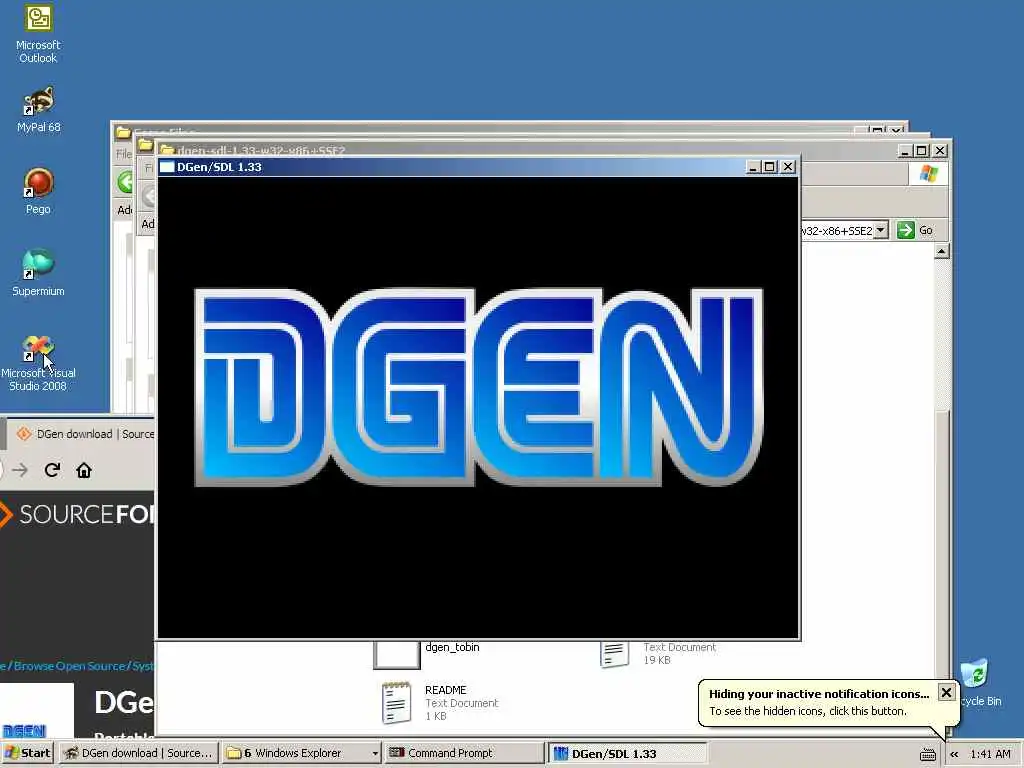Viewport: 1024px width, 768px height.
Task: Maximize the DGen/SDL 1.33 window
Action: 770,167
